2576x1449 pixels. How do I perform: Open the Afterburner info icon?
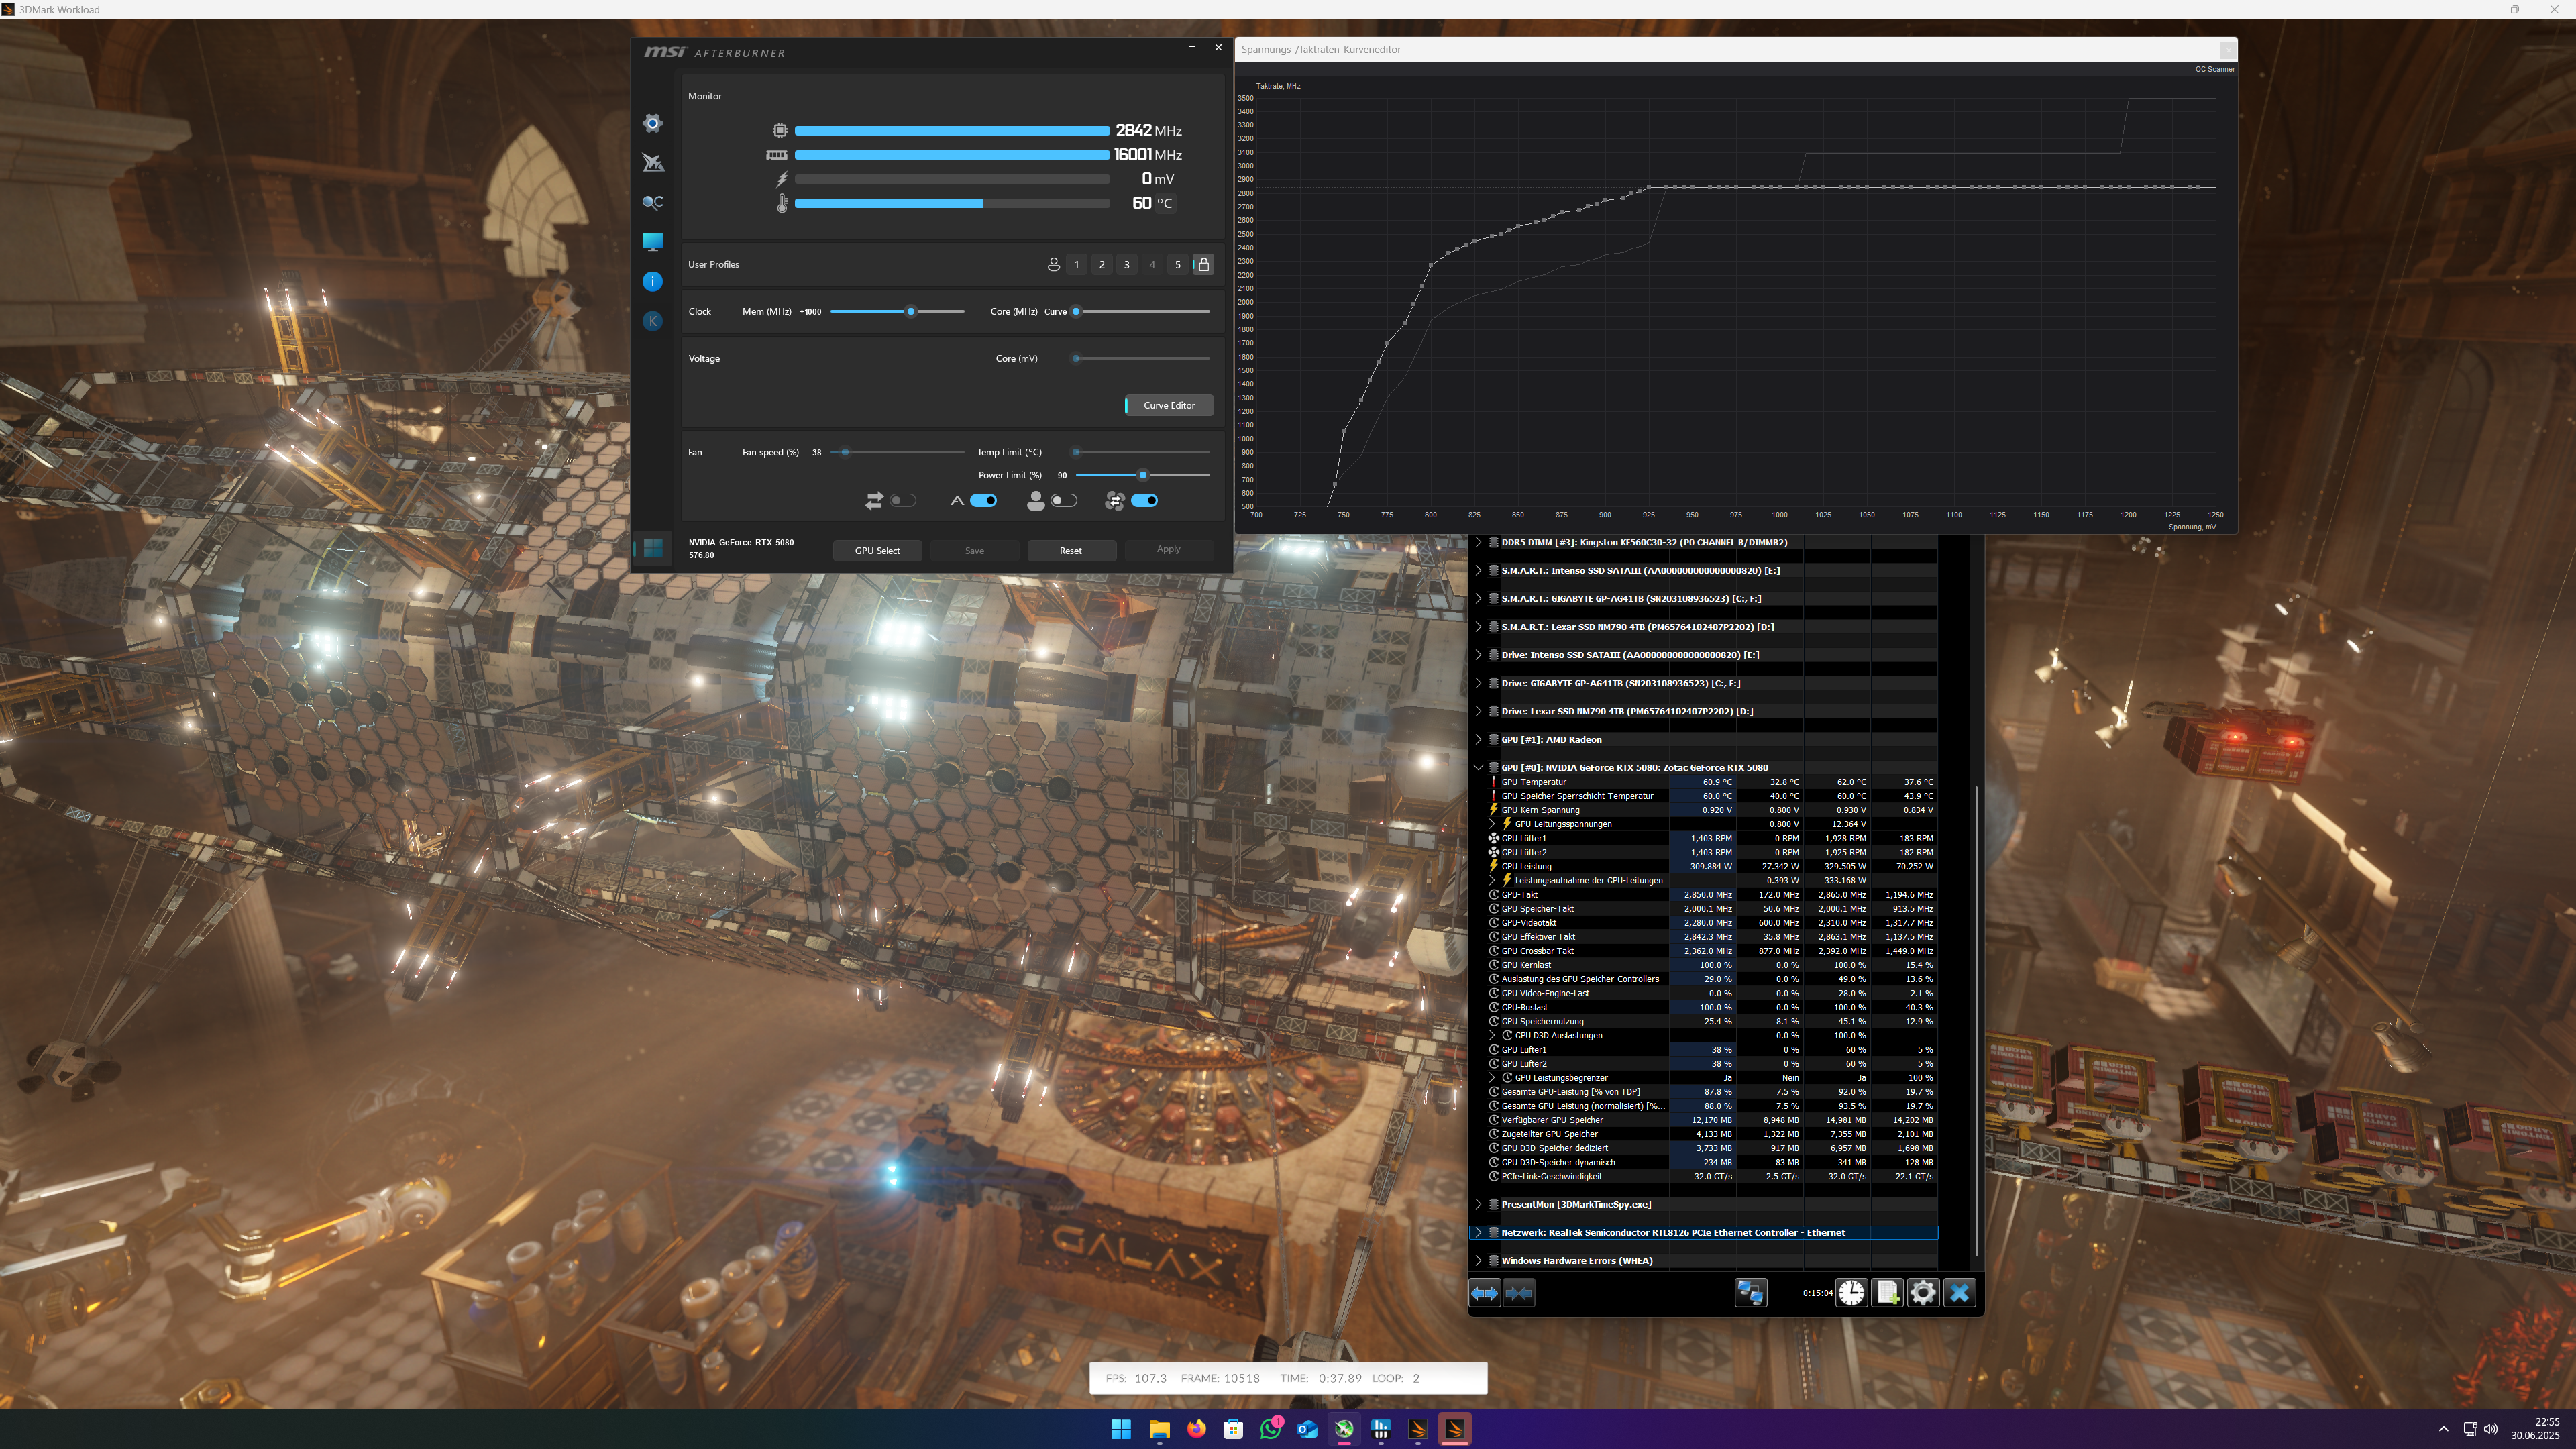click(x=653, y=282)
